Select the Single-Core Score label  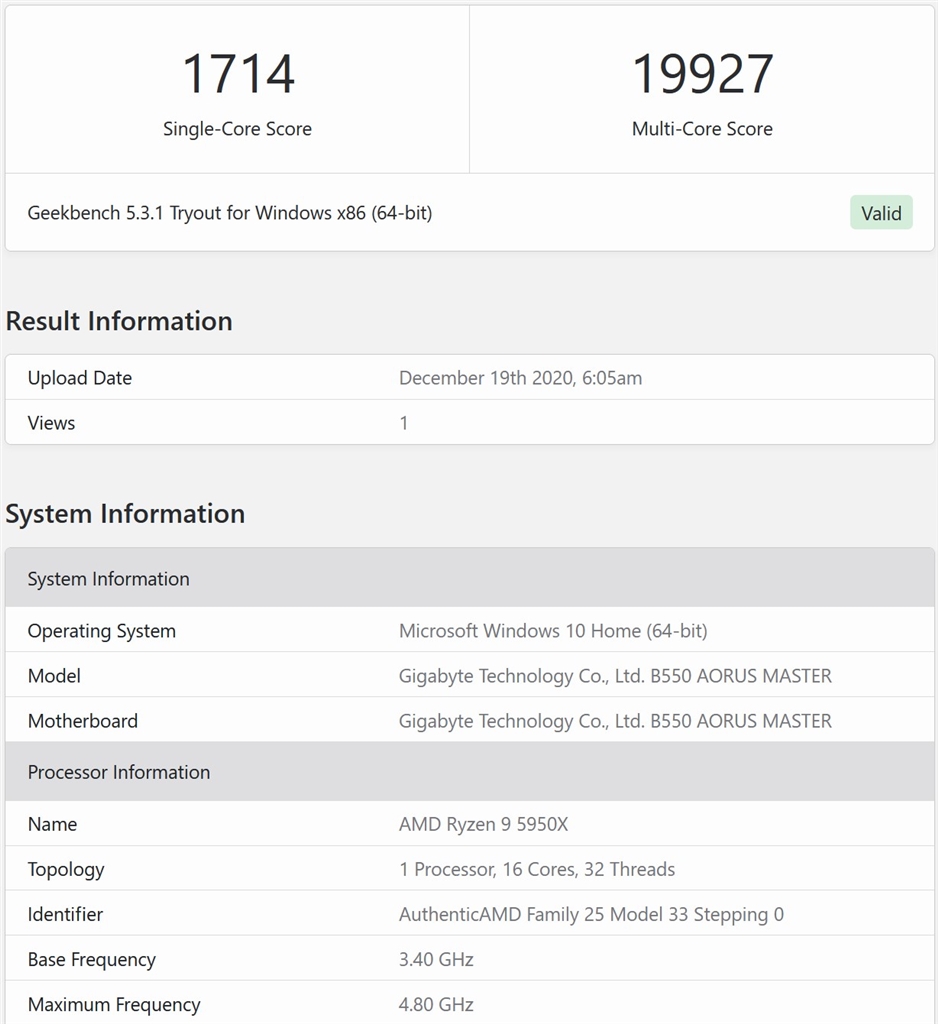pos(237,129)
